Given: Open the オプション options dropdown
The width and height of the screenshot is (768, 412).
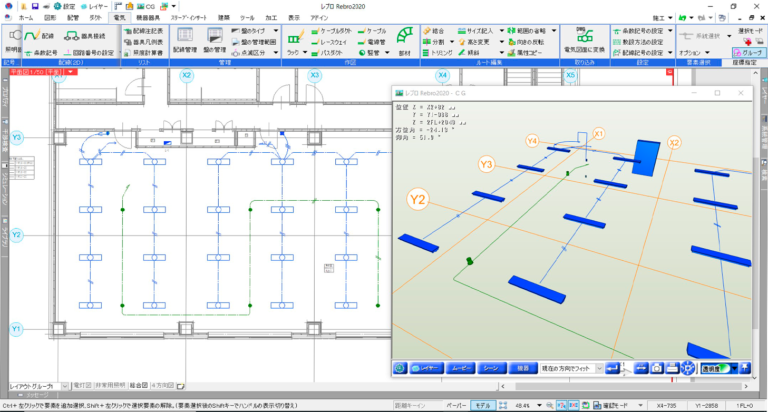Looking at the screenshot, I should point(692,52).
